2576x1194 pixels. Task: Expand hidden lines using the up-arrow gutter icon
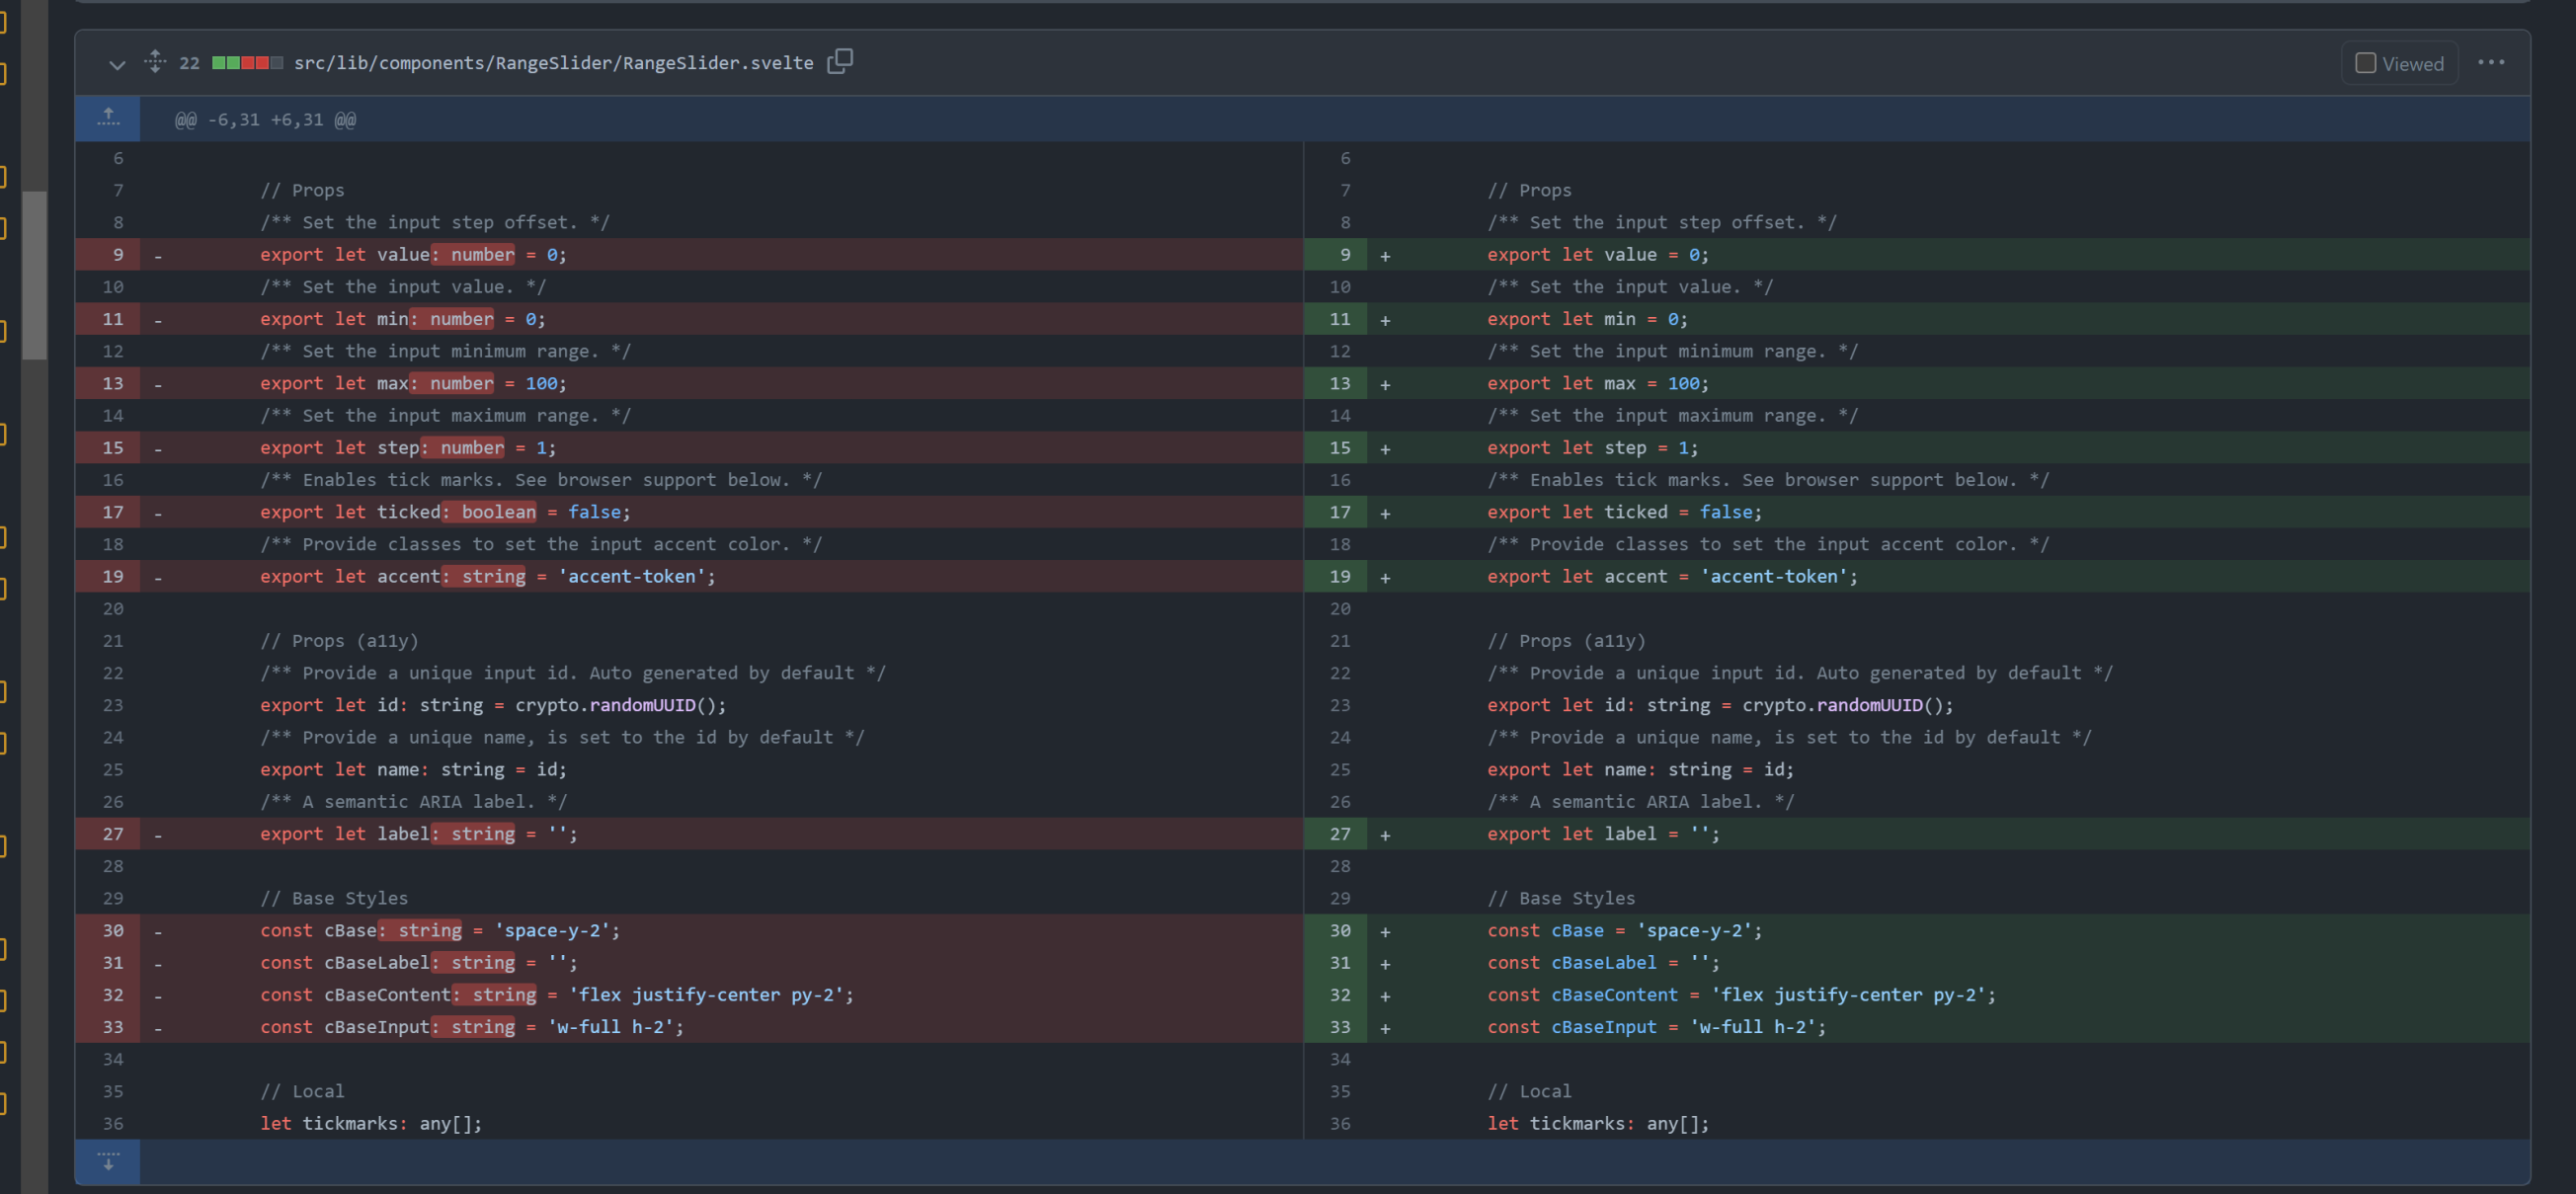click(x=107, y=118)
